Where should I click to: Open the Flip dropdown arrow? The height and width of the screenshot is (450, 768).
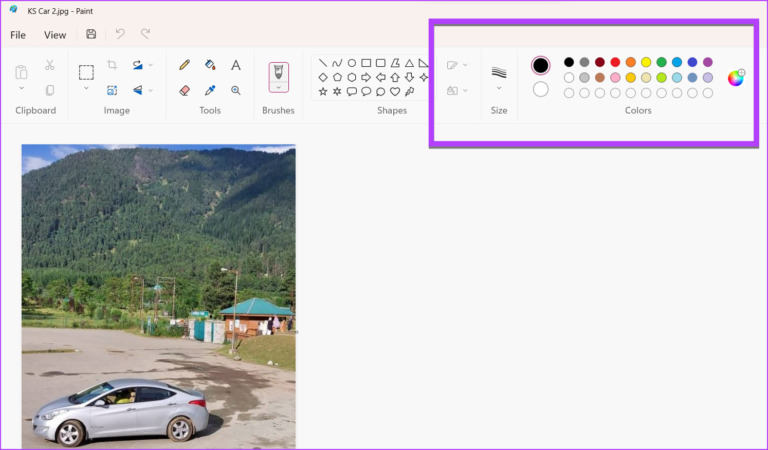(x=151, y=90)
